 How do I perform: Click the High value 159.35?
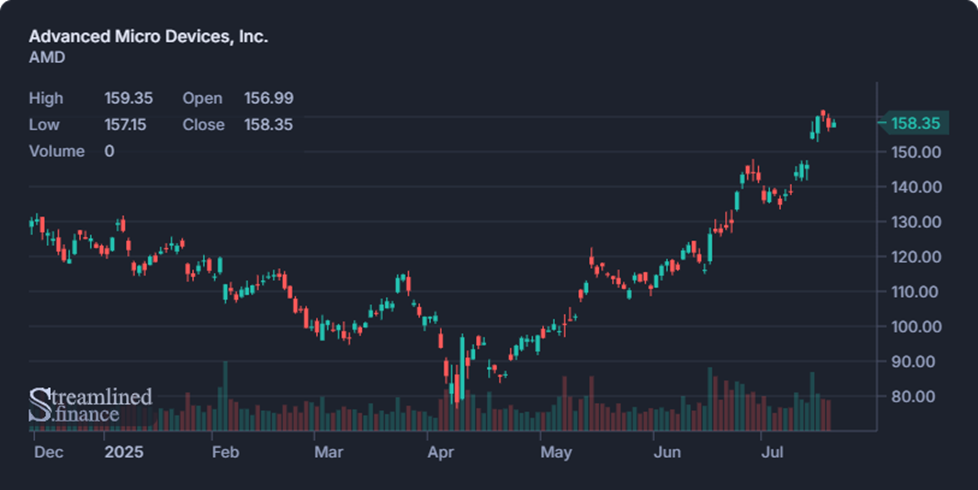point(128,98)
